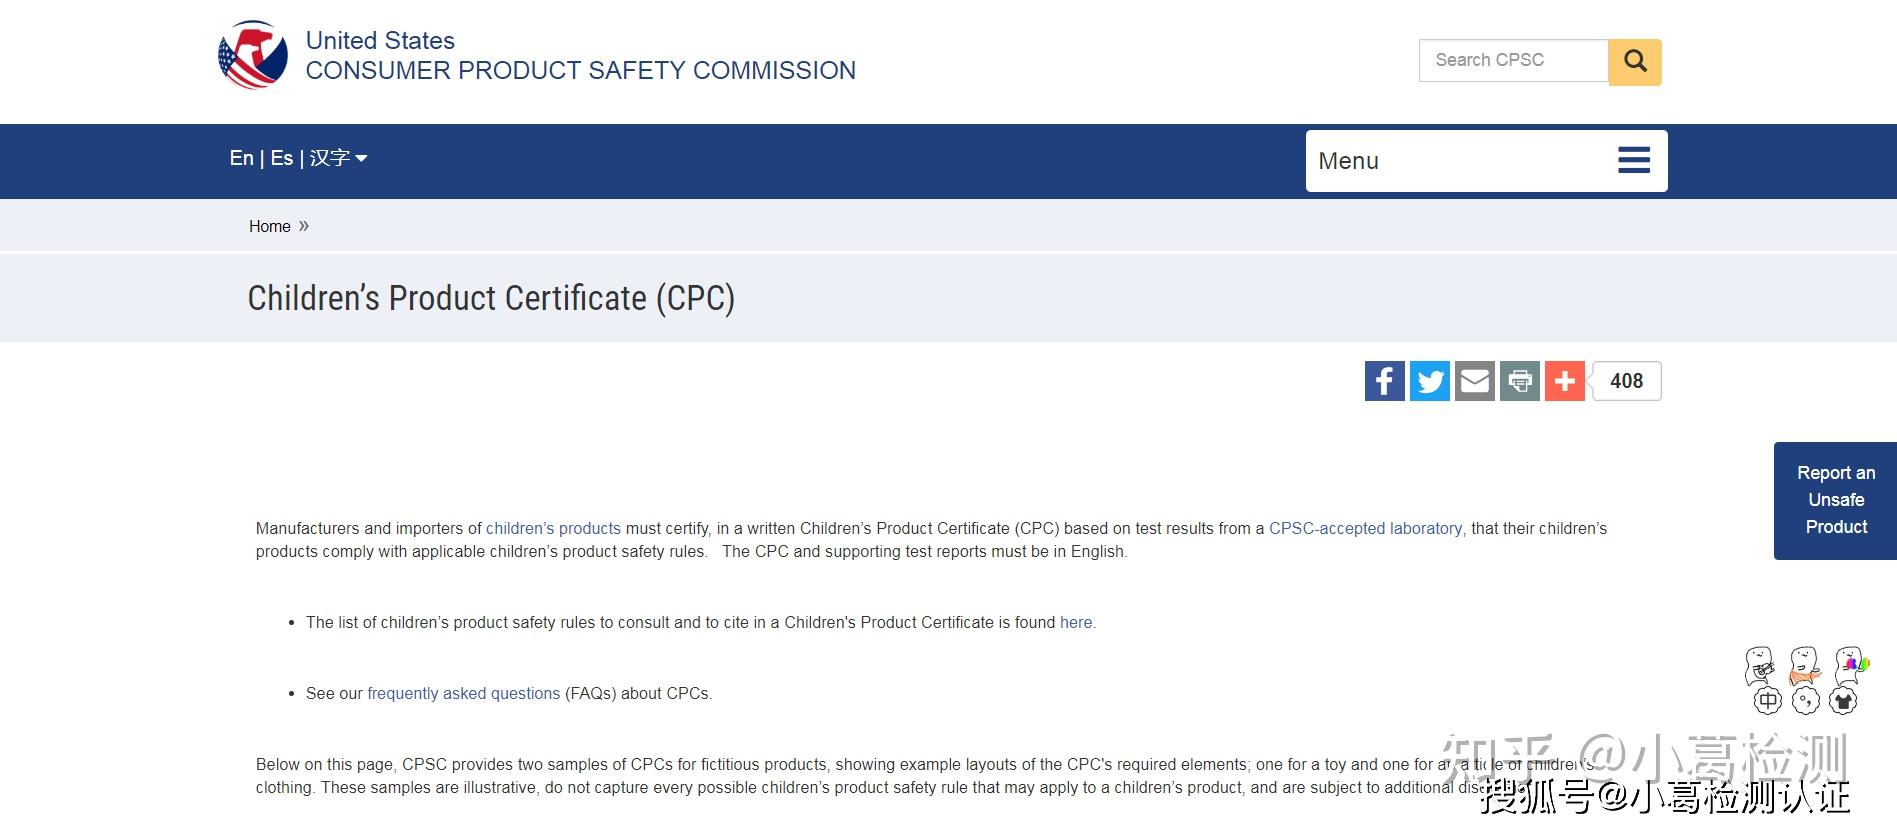This screenshot has width=1897, height=836.
Task: Share the page on Facebook
Action: [x=1384, y=381]
